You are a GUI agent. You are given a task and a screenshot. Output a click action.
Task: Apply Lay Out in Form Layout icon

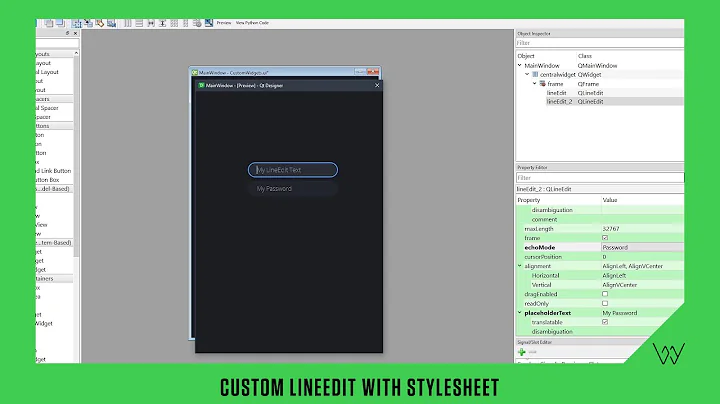(x=186, y=23)
